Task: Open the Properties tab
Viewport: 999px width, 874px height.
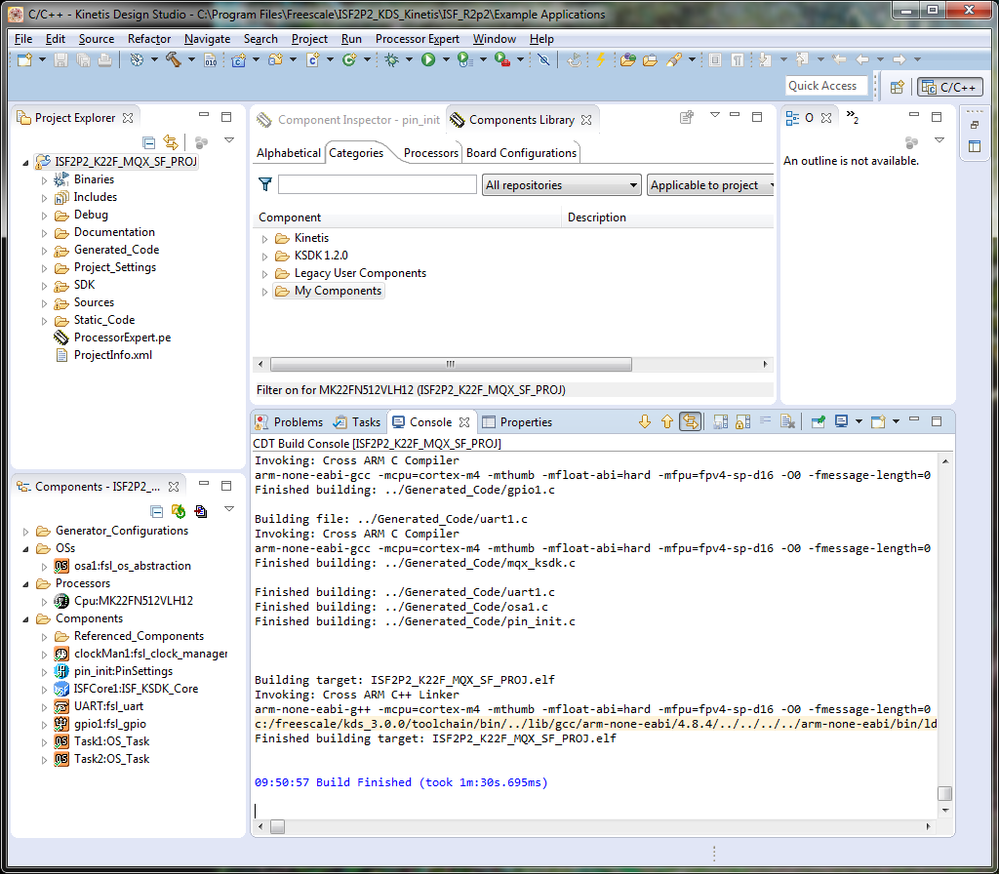Action: coord(517,422)
